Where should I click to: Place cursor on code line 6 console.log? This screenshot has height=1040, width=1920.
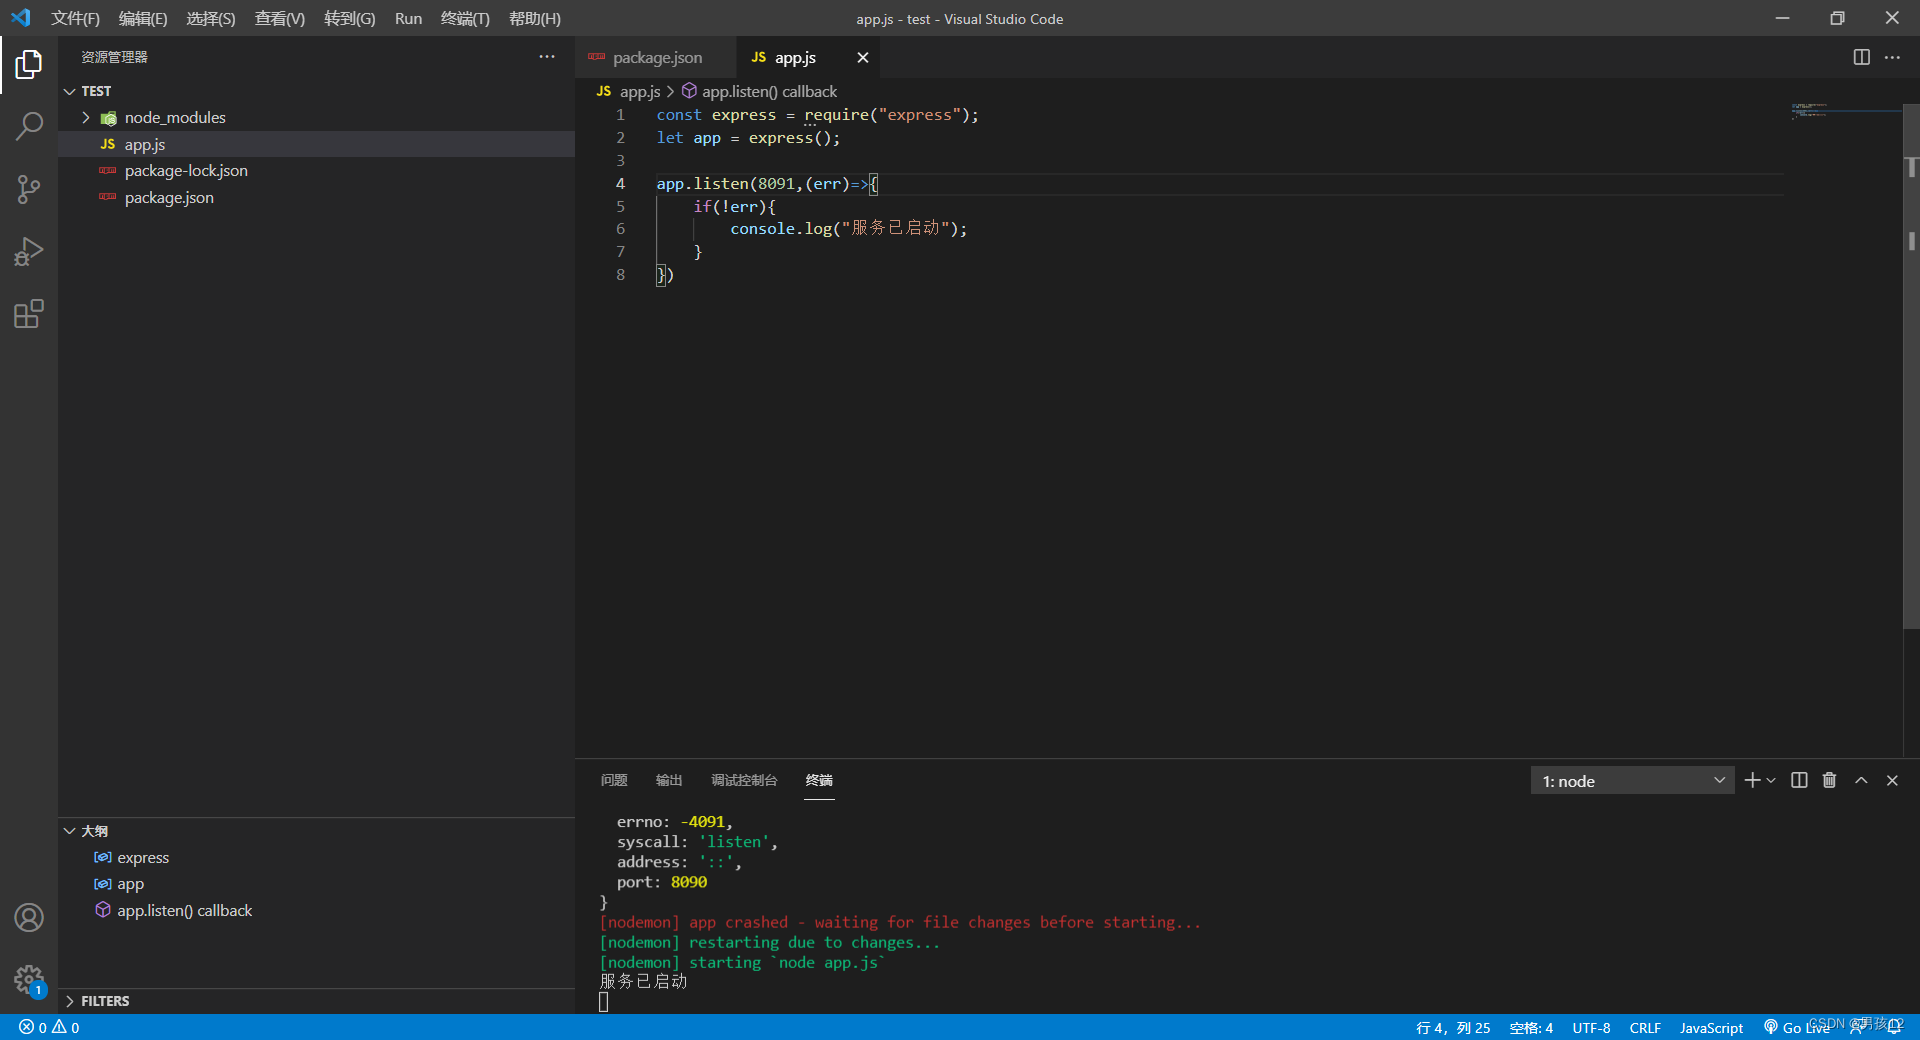pyautogui.click(x=848, y=229)
